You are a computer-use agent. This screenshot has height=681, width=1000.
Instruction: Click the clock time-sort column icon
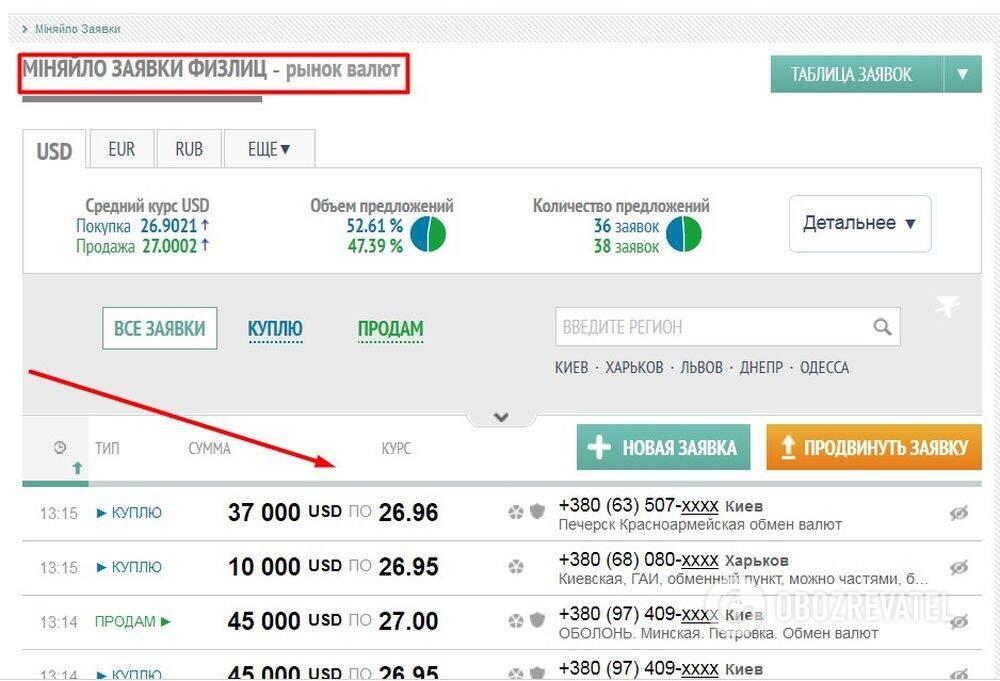60,448
